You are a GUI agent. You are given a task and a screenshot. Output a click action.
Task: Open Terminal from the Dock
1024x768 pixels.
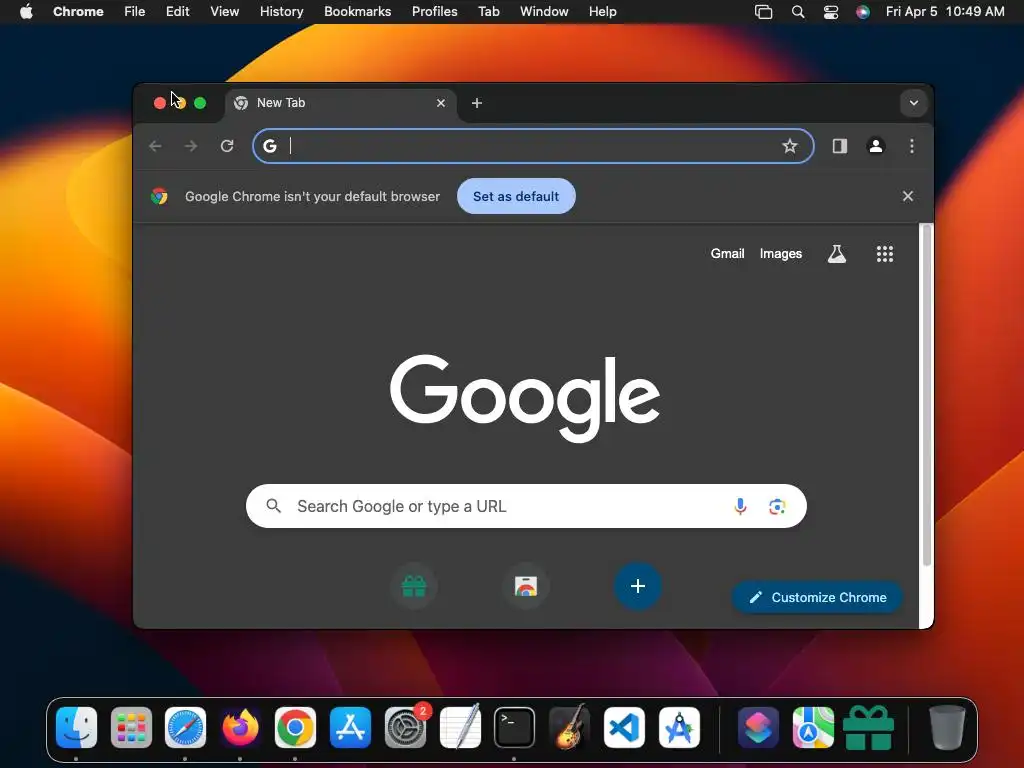point(515,727)
